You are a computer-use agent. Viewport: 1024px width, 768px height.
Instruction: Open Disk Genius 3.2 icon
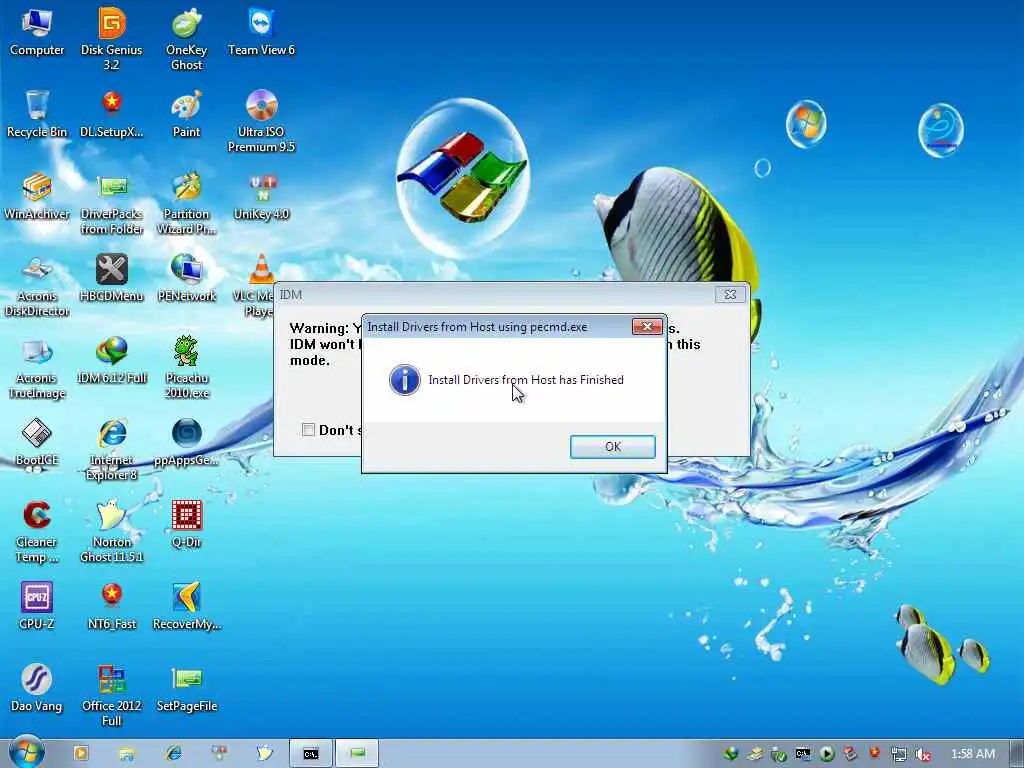[x=112, y=39]
